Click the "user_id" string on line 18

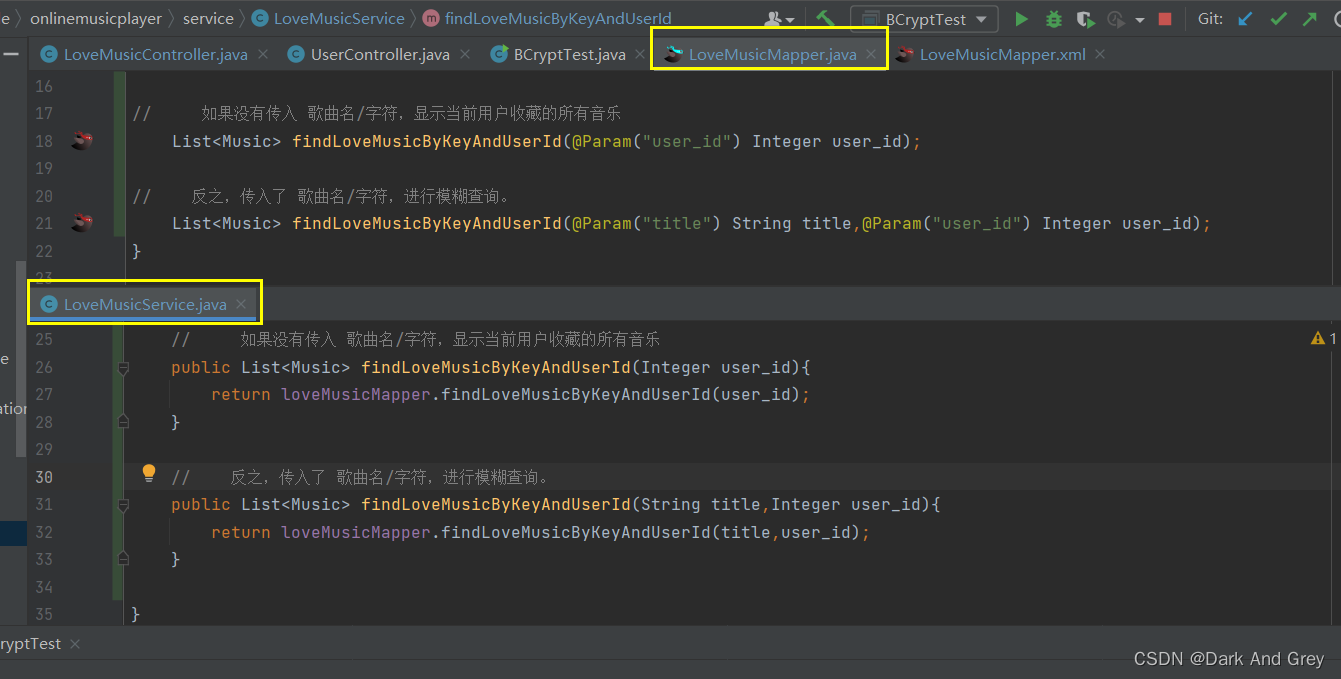686,141
